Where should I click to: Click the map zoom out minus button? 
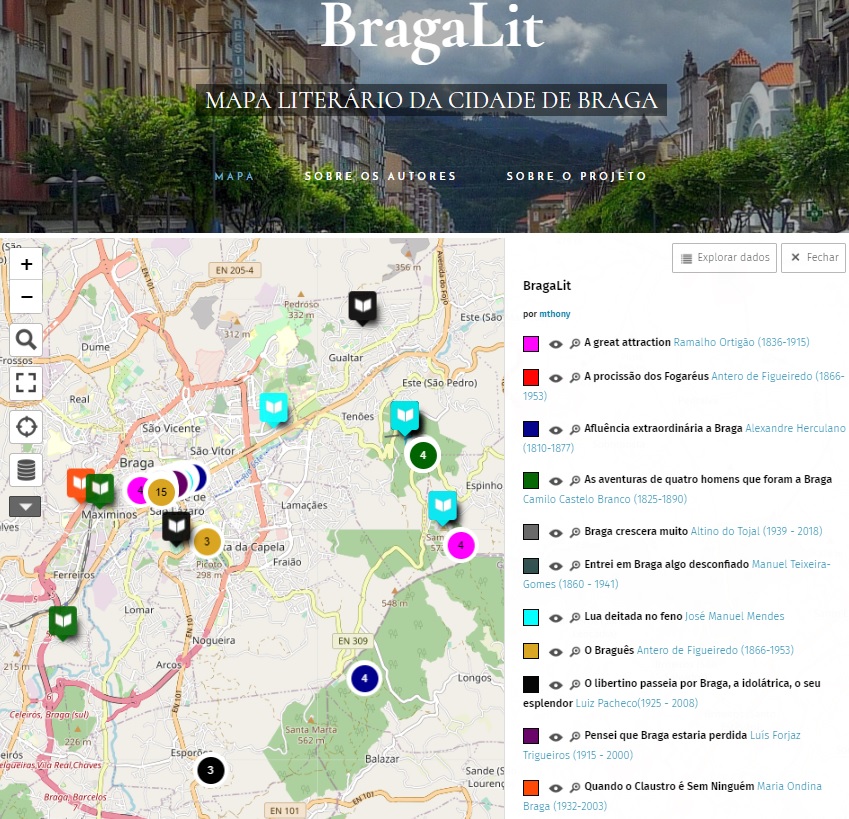click(26, 297)
